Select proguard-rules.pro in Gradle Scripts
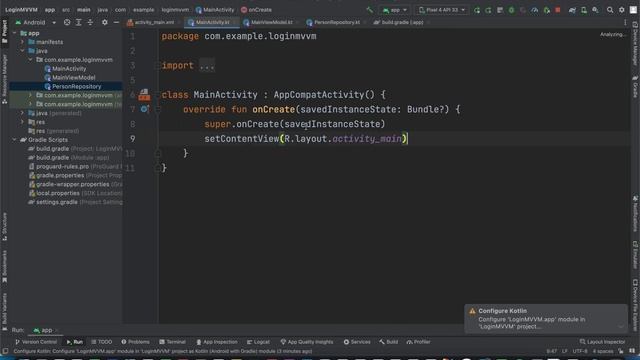The height and width of the screenshot is (360, 640). [75, 167]
